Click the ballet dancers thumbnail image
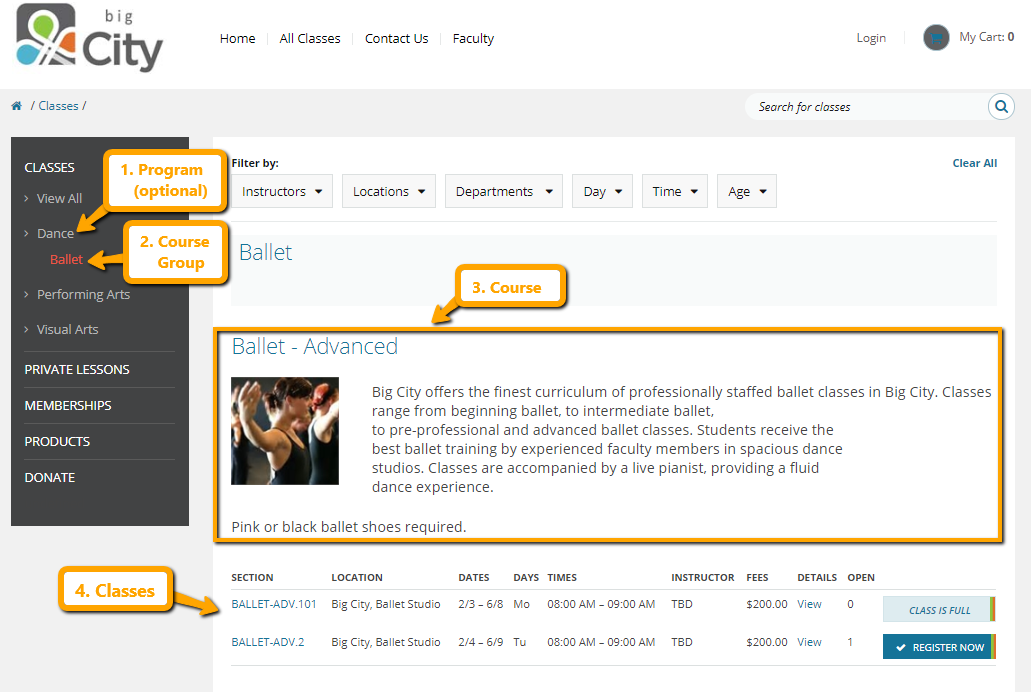Image resolution: width=1031 pixels, height=692 pixels. tap(285, 431)
